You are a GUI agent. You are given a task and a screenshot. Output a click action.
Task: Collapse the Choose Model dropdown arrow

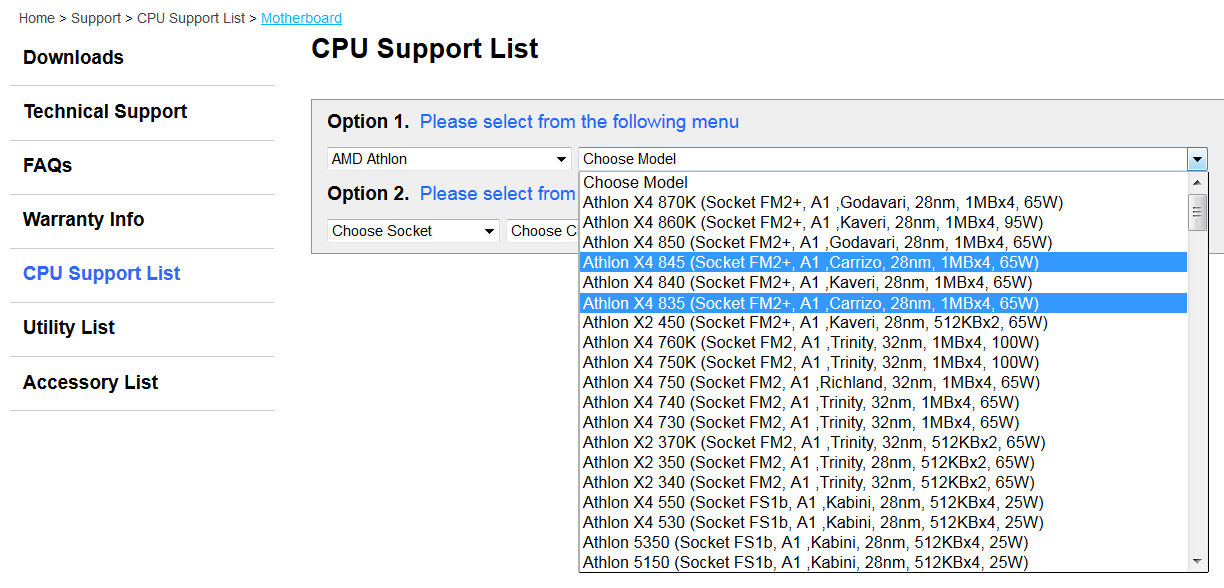tap(1197, 159)
